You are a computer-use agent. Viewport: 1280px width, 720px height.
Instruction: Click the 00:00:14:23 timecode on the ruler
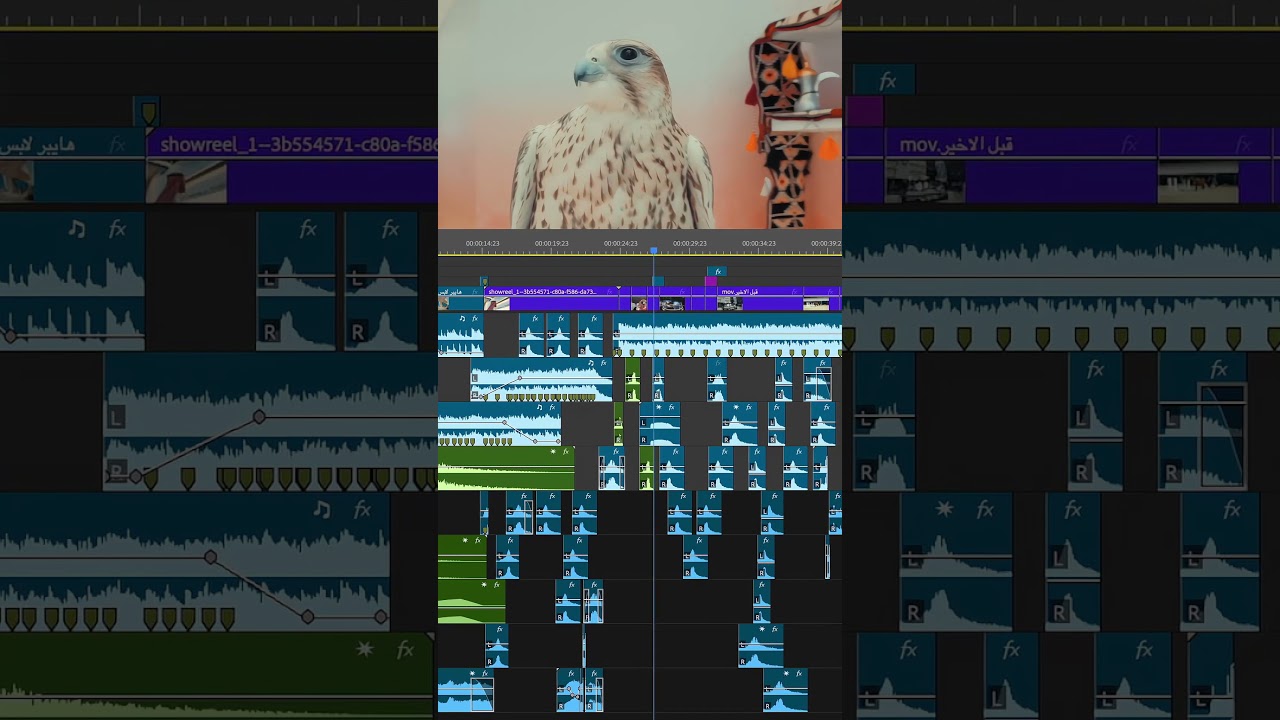[482, 243]
